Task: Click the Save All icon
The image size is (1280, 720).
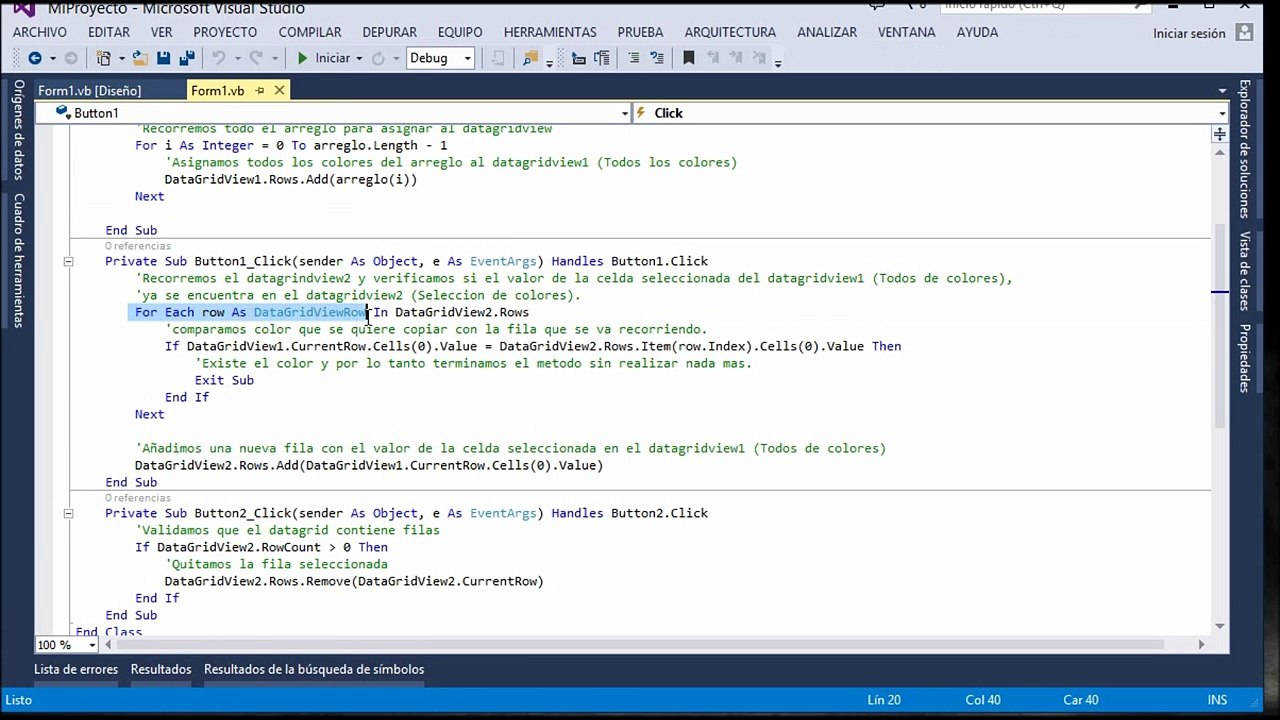Action: (186, 58)
